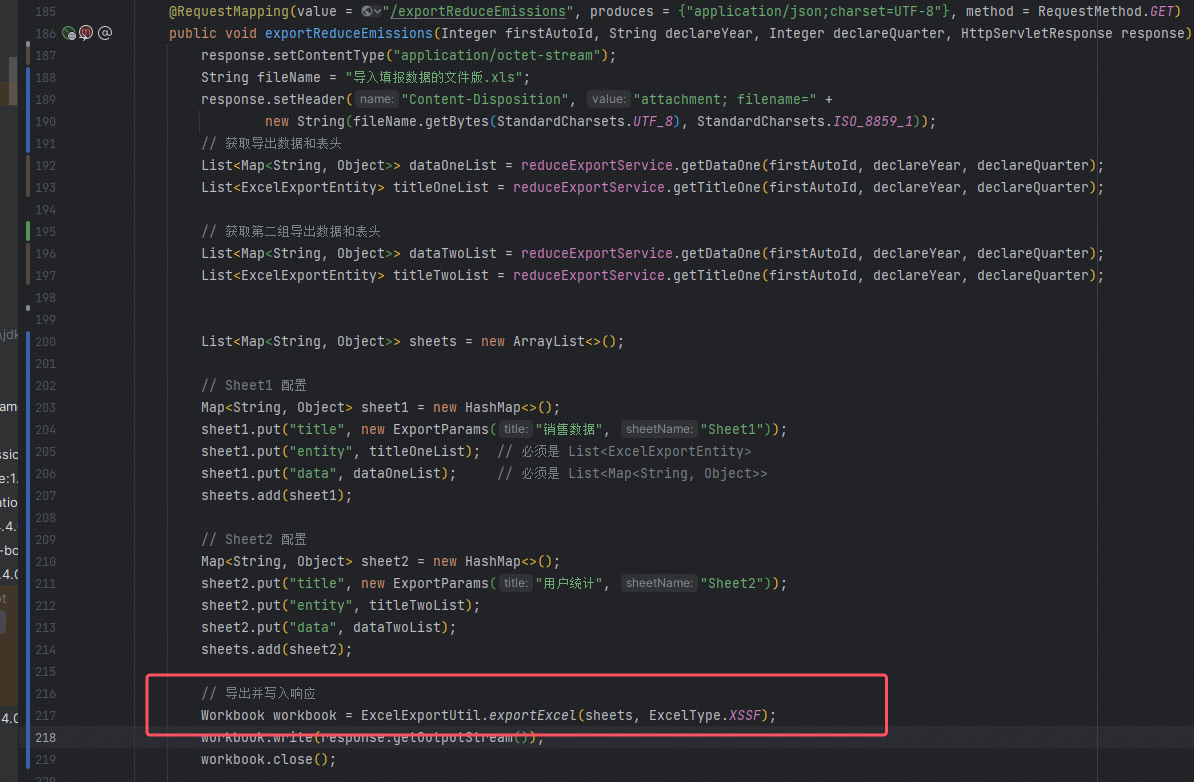Viewport: 1194px width, 782px height.
Task: Open the globe URL dropdown in @RequestMapping
Action: click(372, 11)
